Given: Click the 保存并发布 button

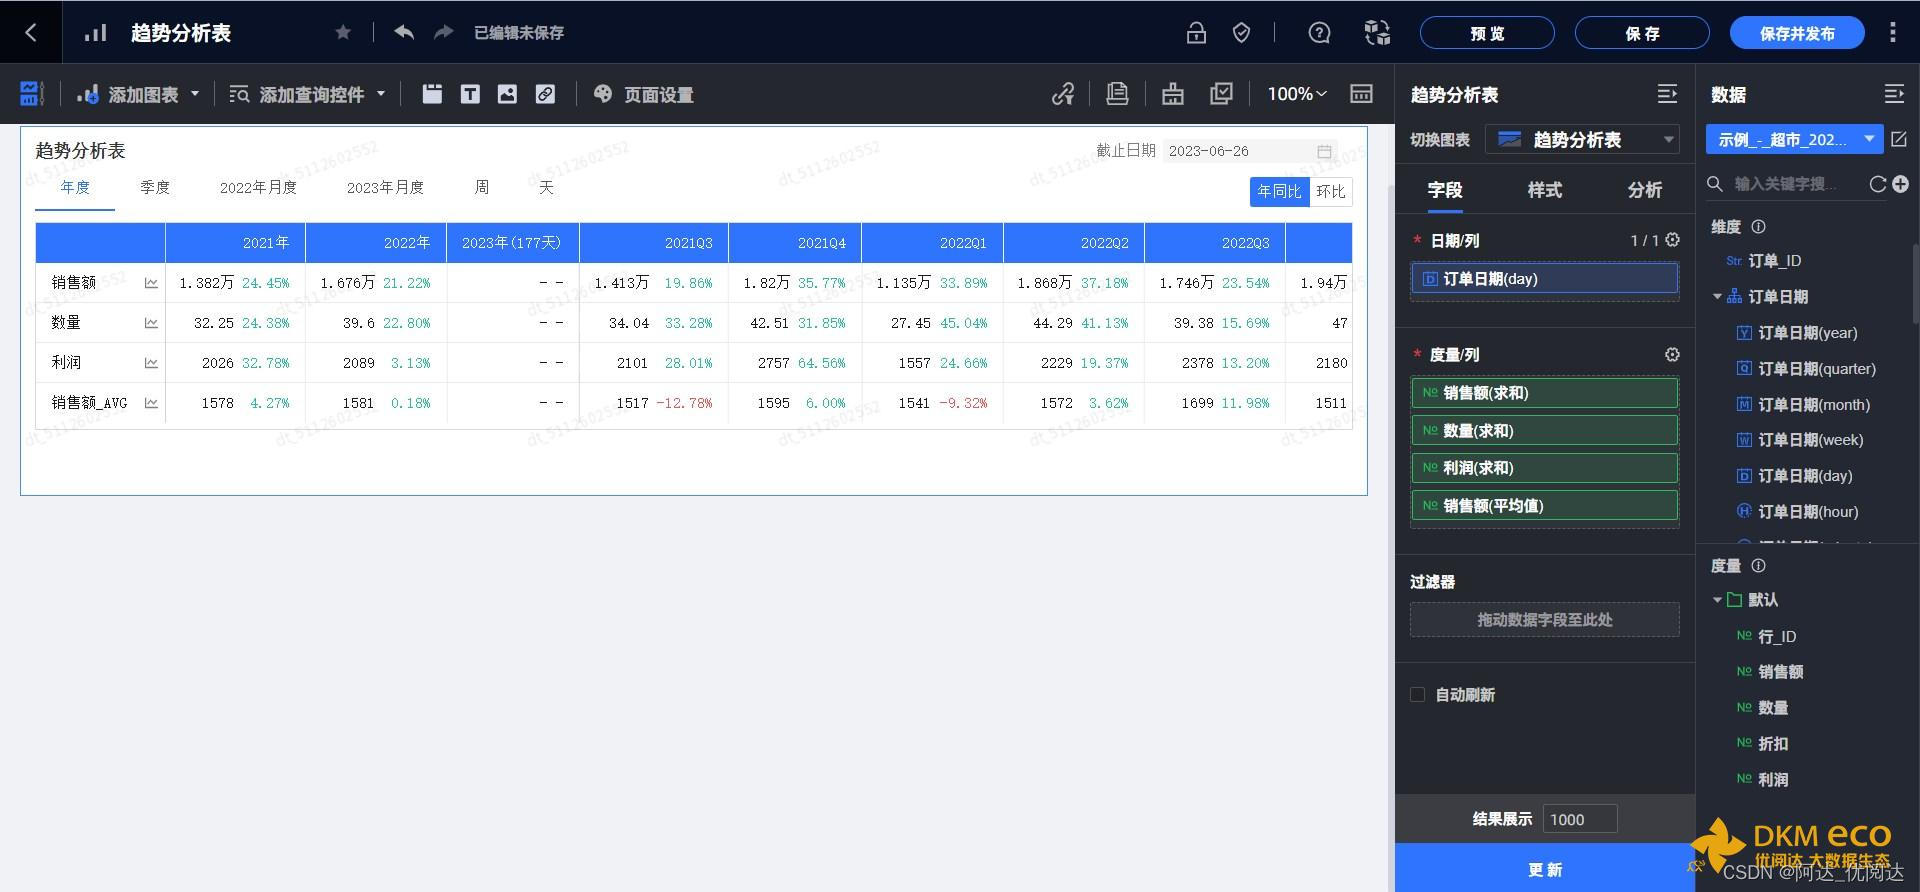Looking at the screenshot, I should (x=1797, y=33).
